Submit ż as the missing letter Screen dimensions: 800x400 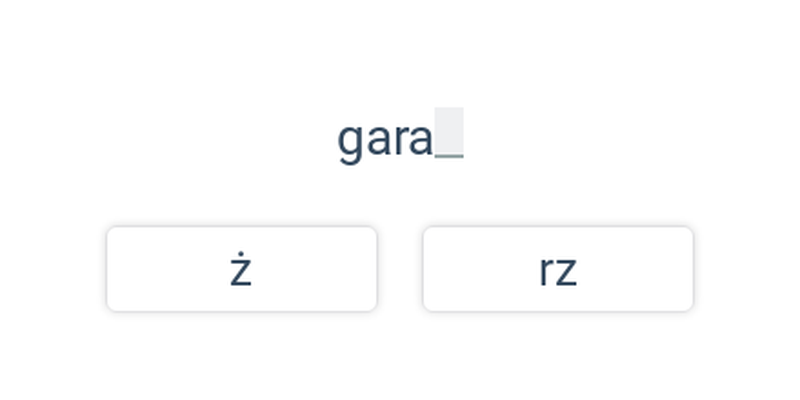[x=242, y=269]
